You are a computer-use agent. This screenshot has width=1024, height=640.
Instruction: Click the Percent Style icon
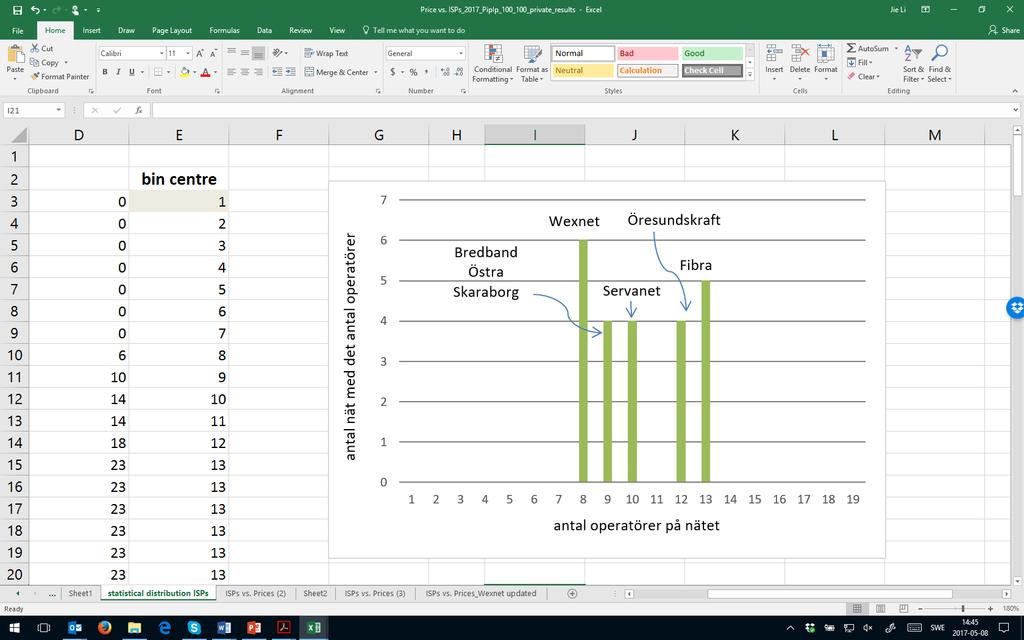pos(413,72)
